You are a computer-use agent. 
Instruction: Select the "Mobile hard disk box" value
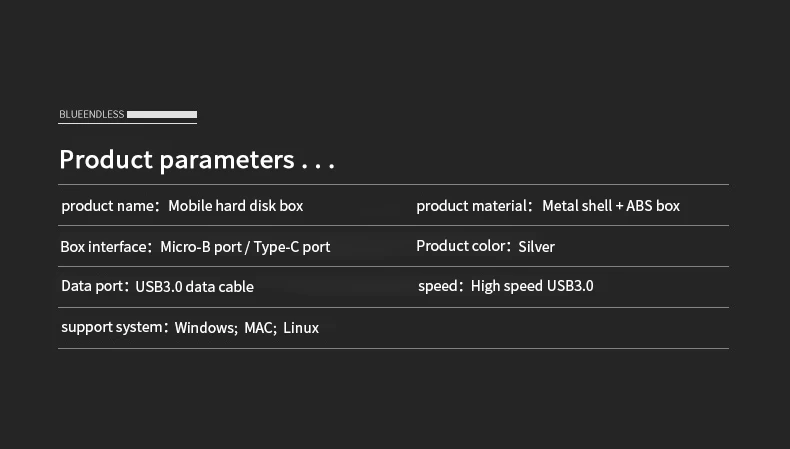235,206
